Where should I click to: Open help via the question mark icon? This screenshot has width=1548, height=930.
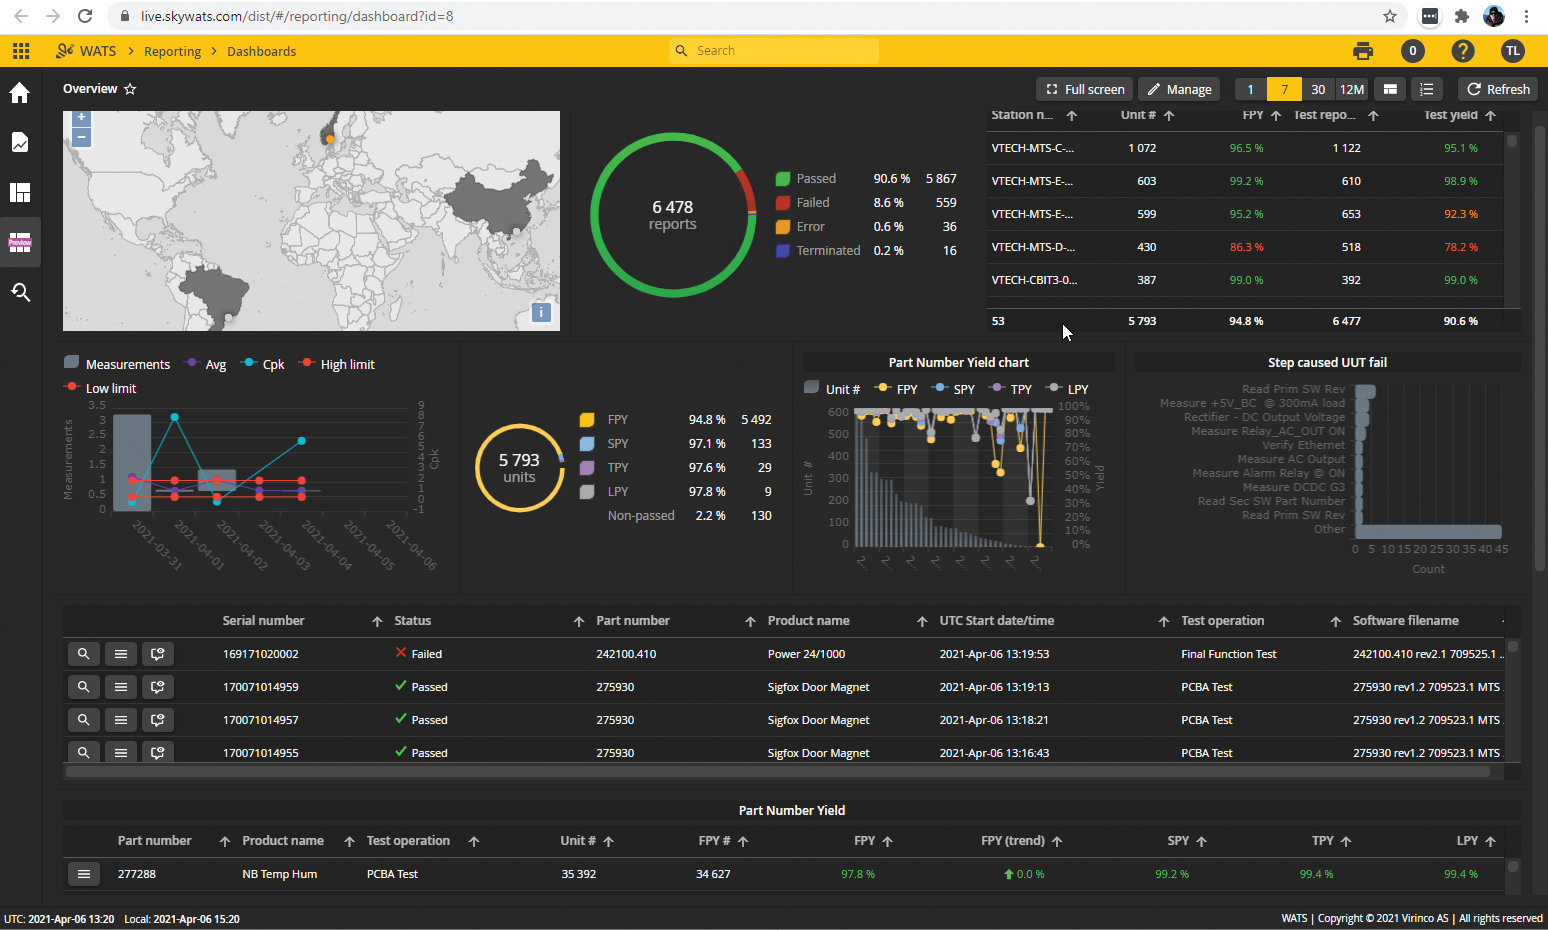(x=1462, y=50)
